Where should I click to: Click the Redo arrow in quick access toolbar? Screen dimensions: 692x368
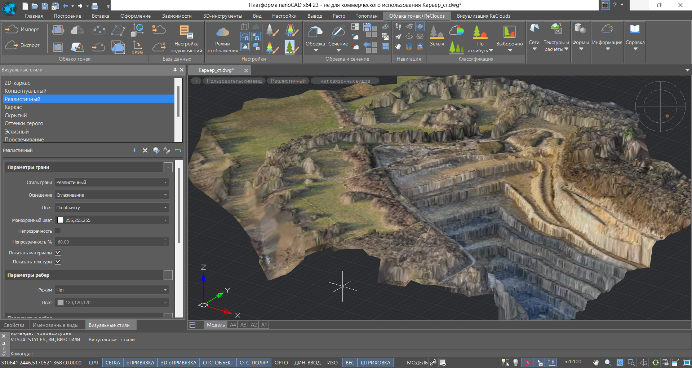click(x=80, y=6)
